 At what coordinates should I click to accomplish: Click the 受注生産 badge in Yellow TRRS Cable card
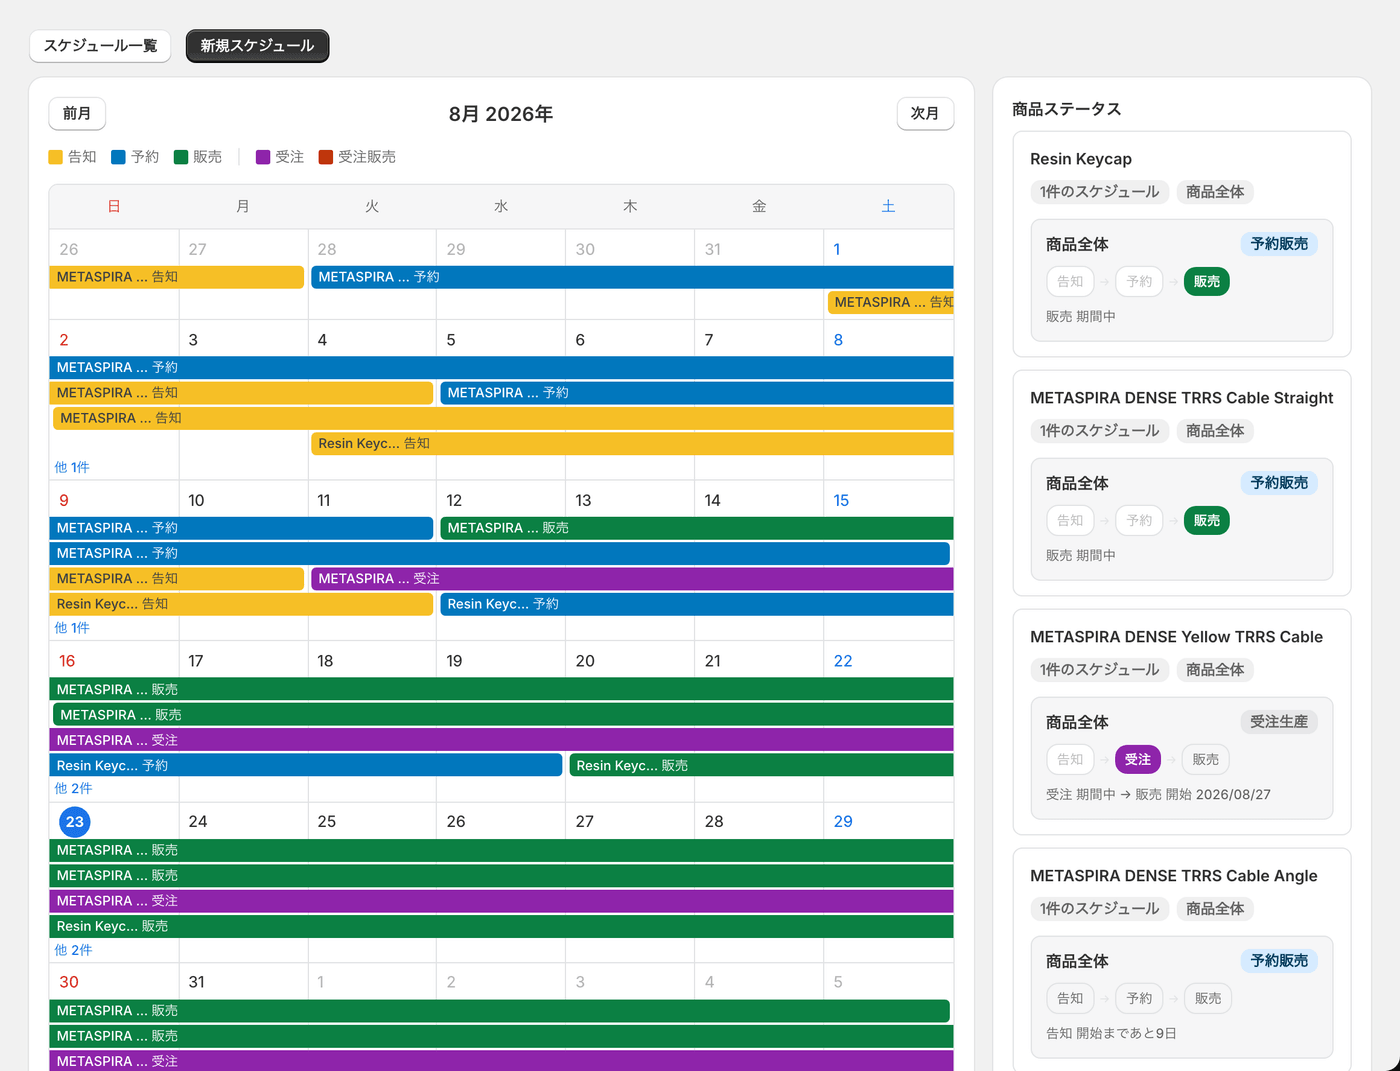(x=1279, y=722)
